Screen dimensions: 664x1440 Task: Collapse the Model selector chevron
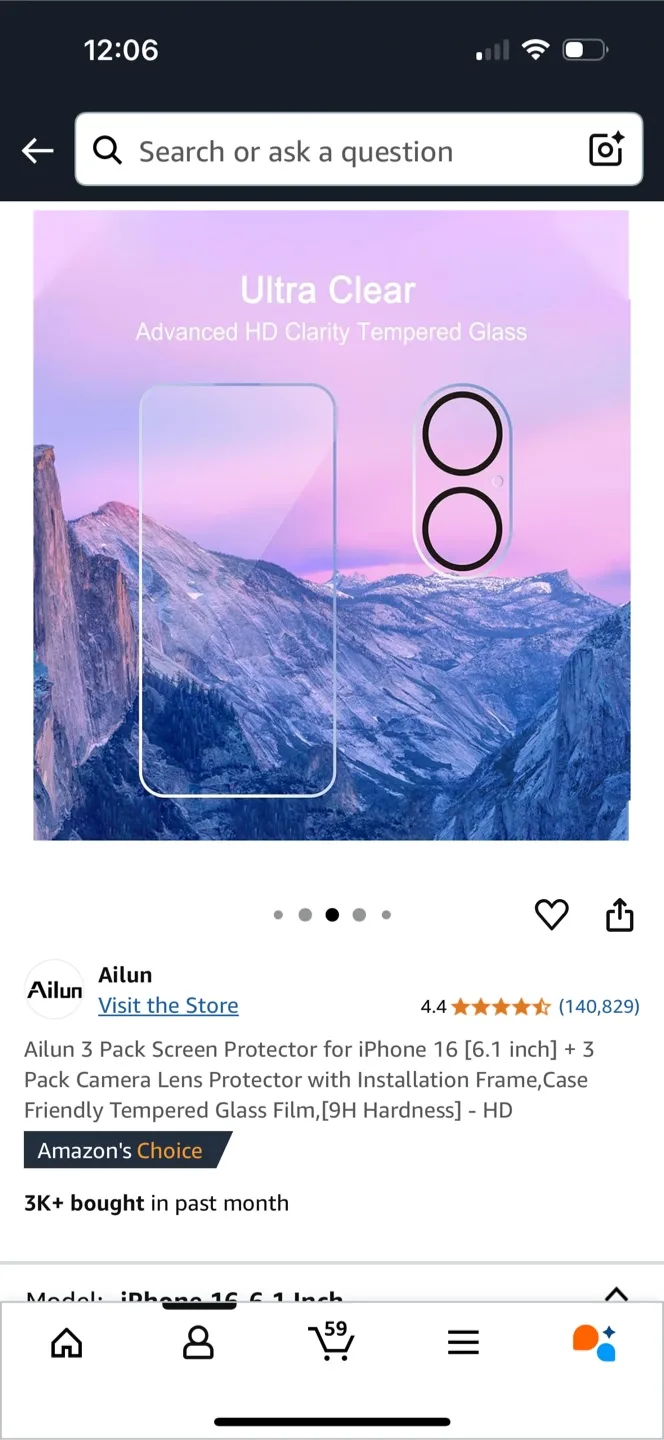coord(617,1293)
